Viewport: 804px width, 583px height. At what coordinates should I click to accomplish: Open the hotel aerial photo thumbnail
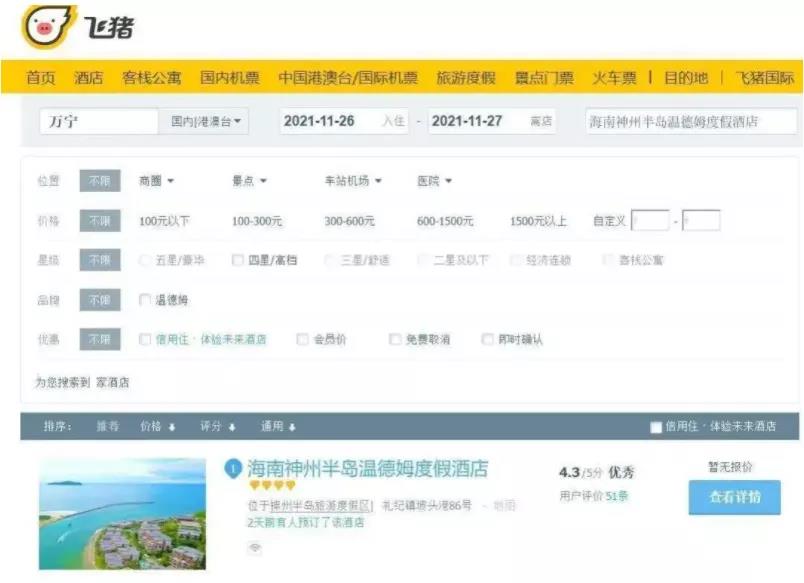click(x=123, y=514)
